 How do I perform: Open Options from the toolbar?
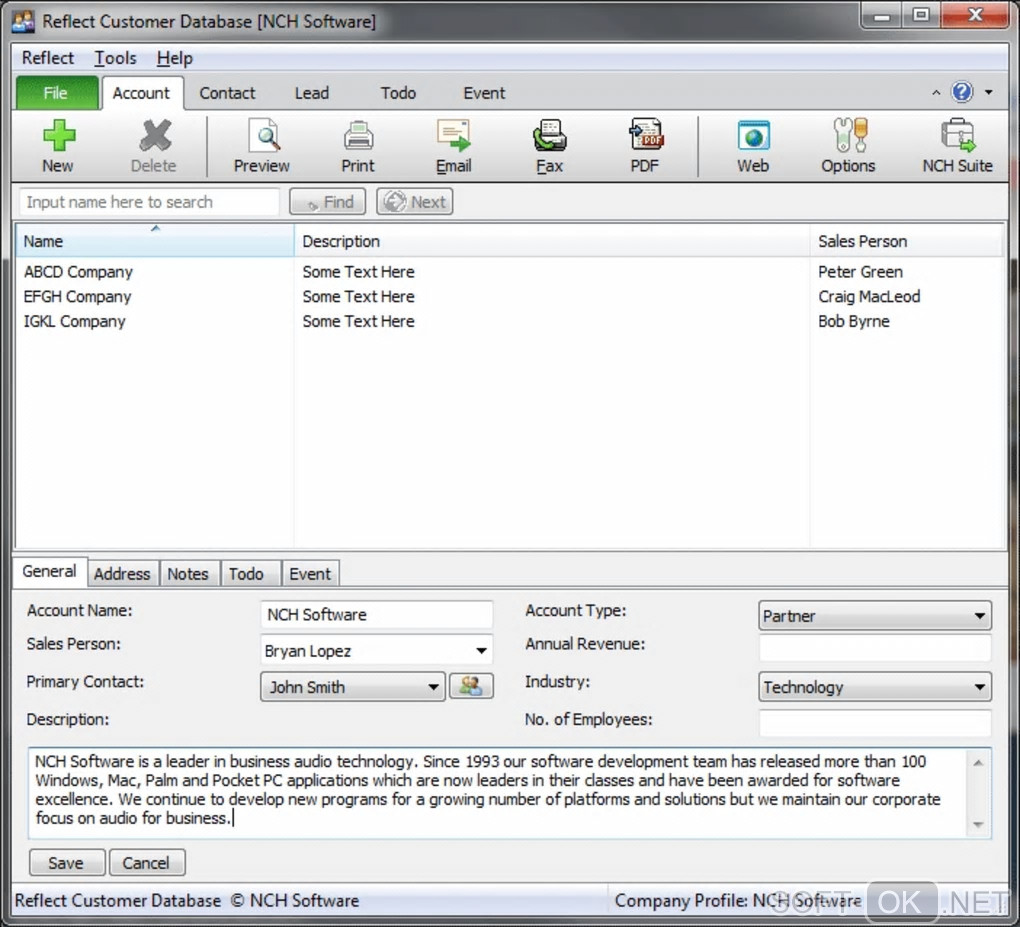[x=848, y=146]
